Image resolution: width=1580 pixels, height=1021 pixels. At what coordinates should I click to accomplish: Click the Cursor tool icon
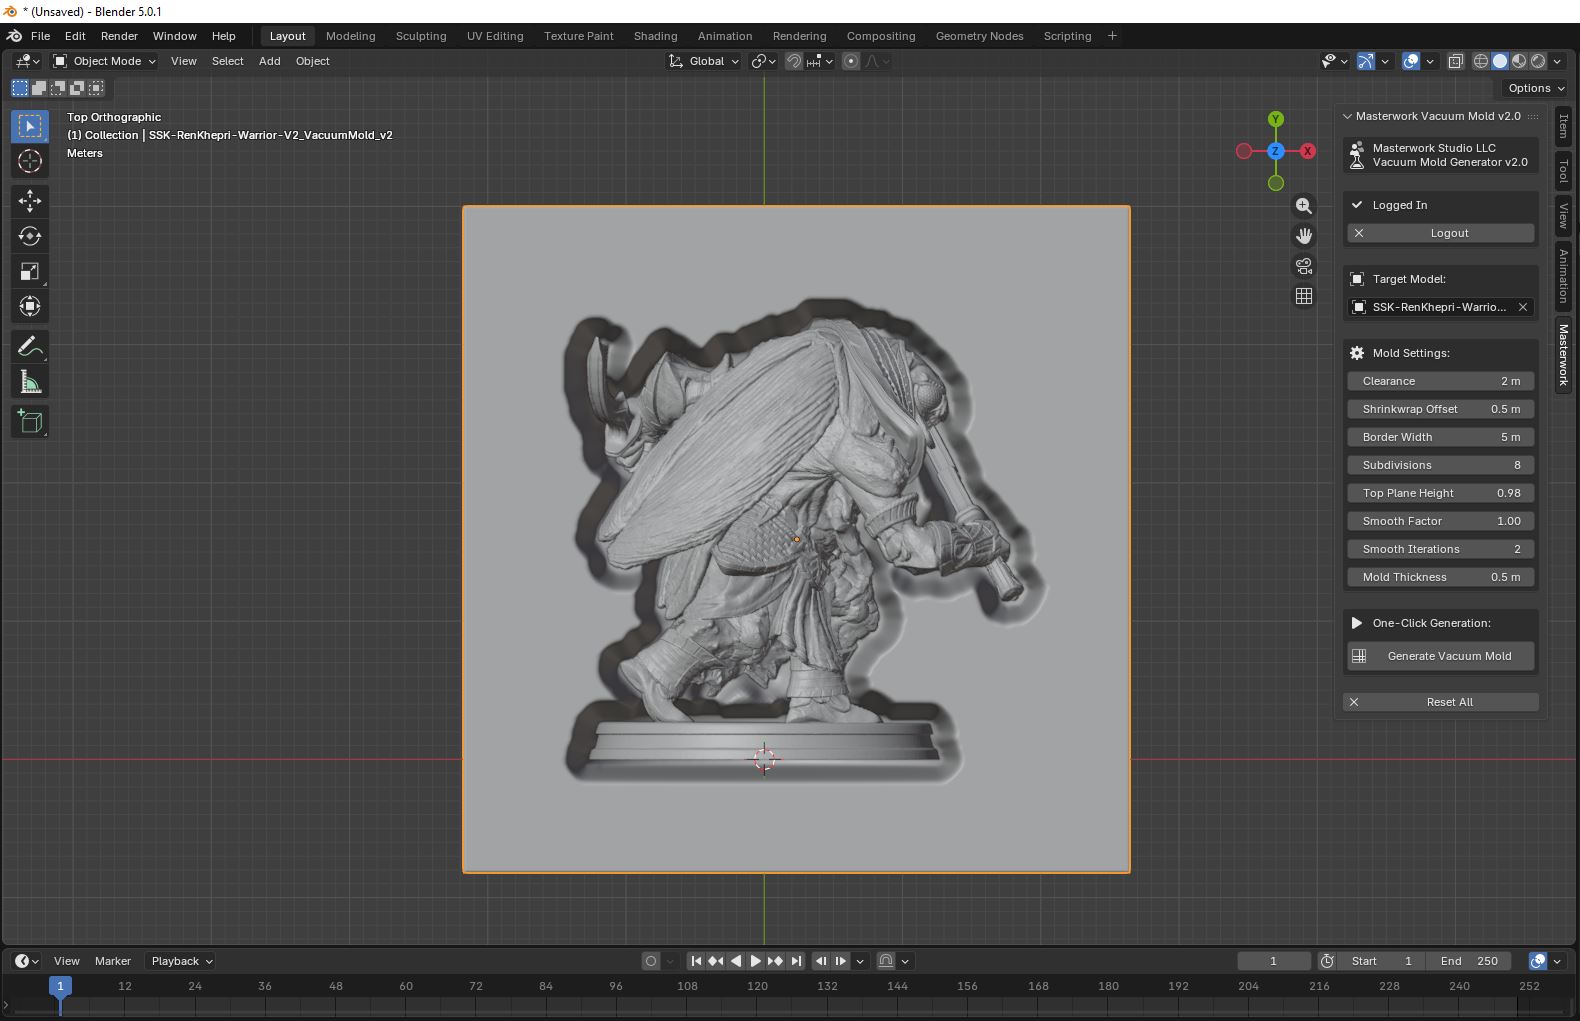(29, 161)
